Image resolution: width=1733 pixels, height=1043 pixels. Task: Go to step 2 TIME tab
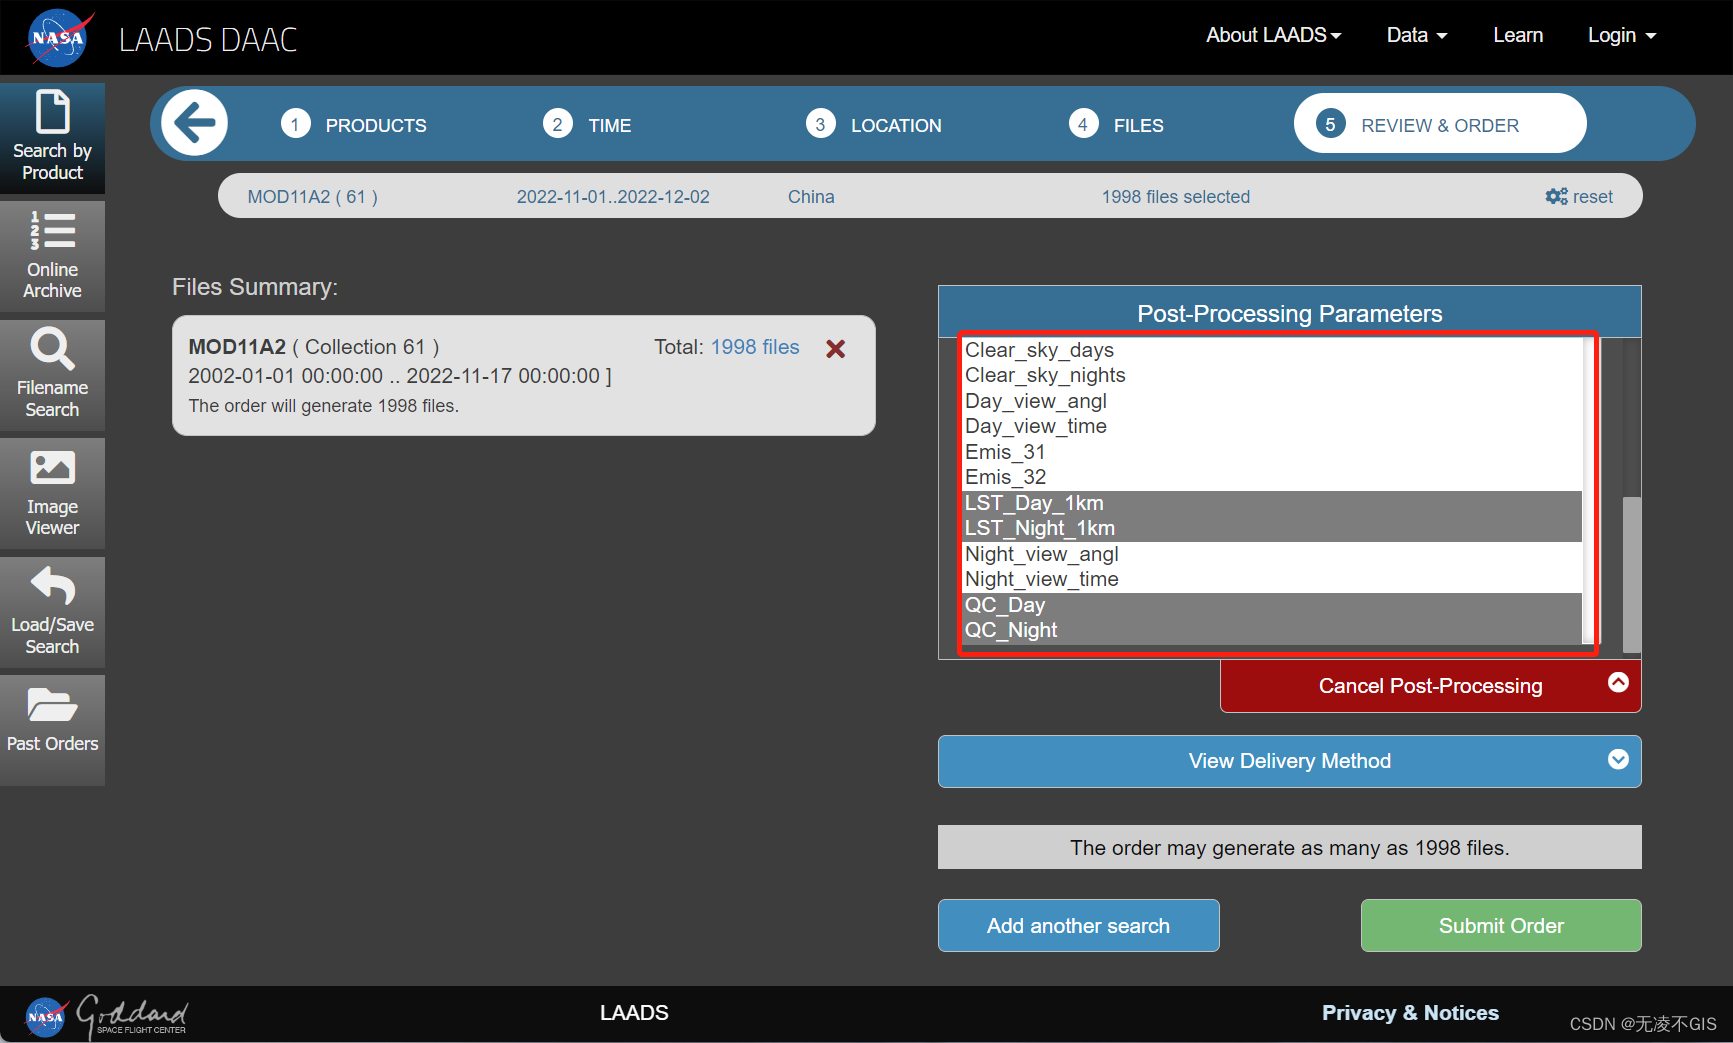588,124
